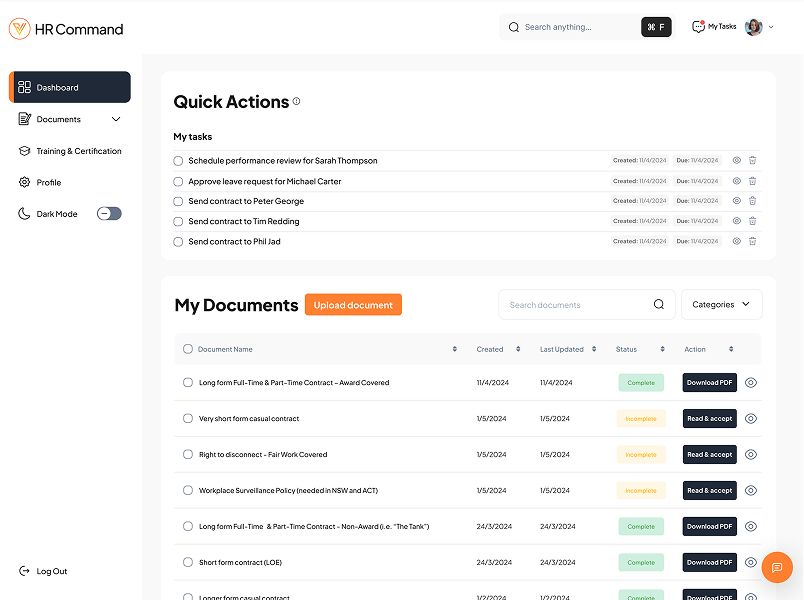
Task: Click the orange chat bubble icon
Action: point(777,567)
